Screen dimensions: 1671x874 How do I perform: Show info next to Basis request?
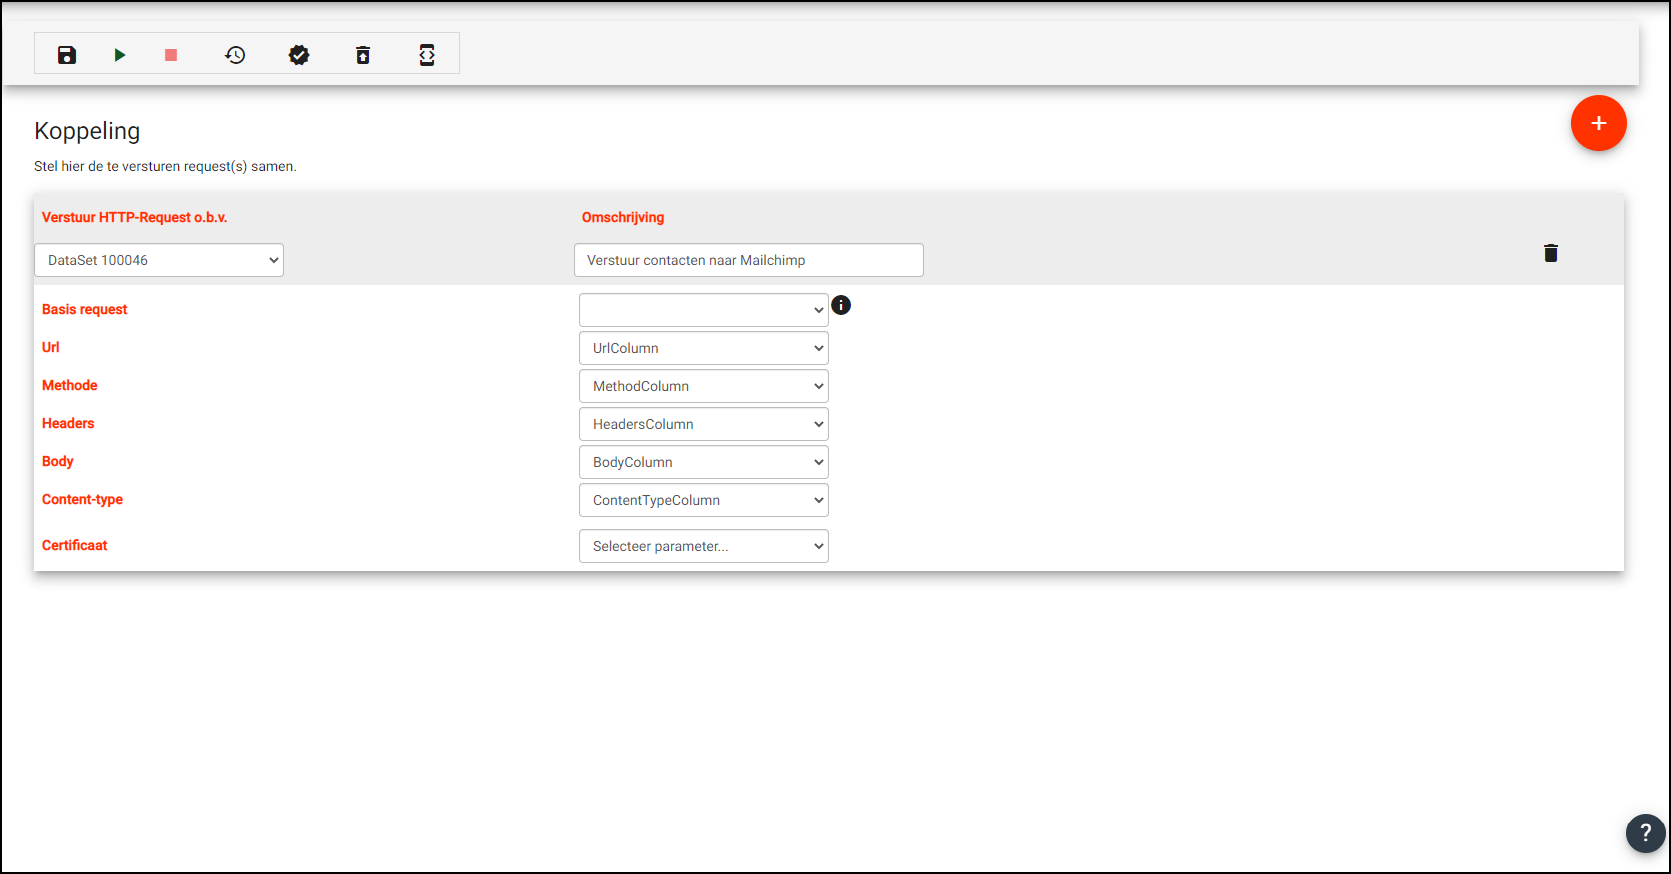(x=841, y=305)
